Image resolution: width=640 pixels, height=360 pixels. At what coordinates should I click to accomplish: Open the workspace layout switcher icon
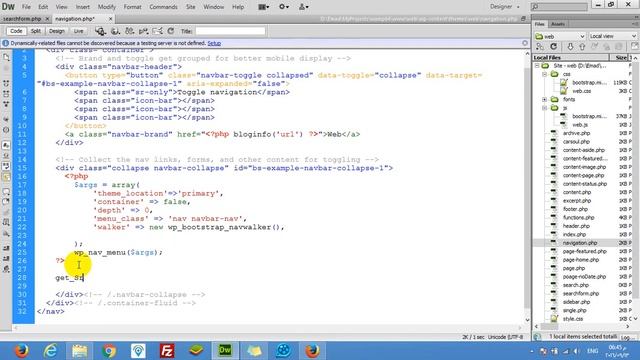click(264, 7)
